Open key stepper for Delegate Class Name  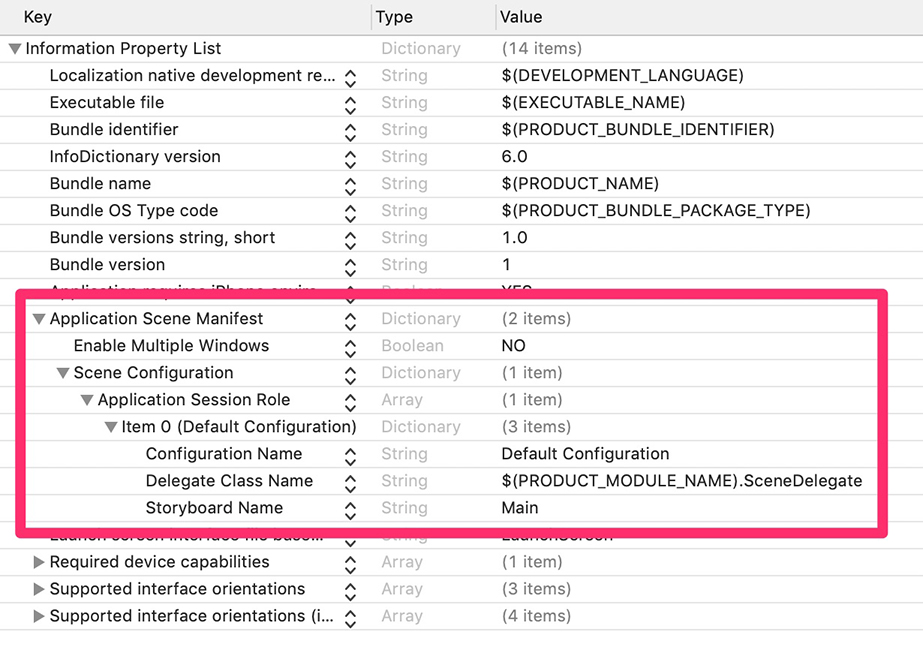click(350, 484)
